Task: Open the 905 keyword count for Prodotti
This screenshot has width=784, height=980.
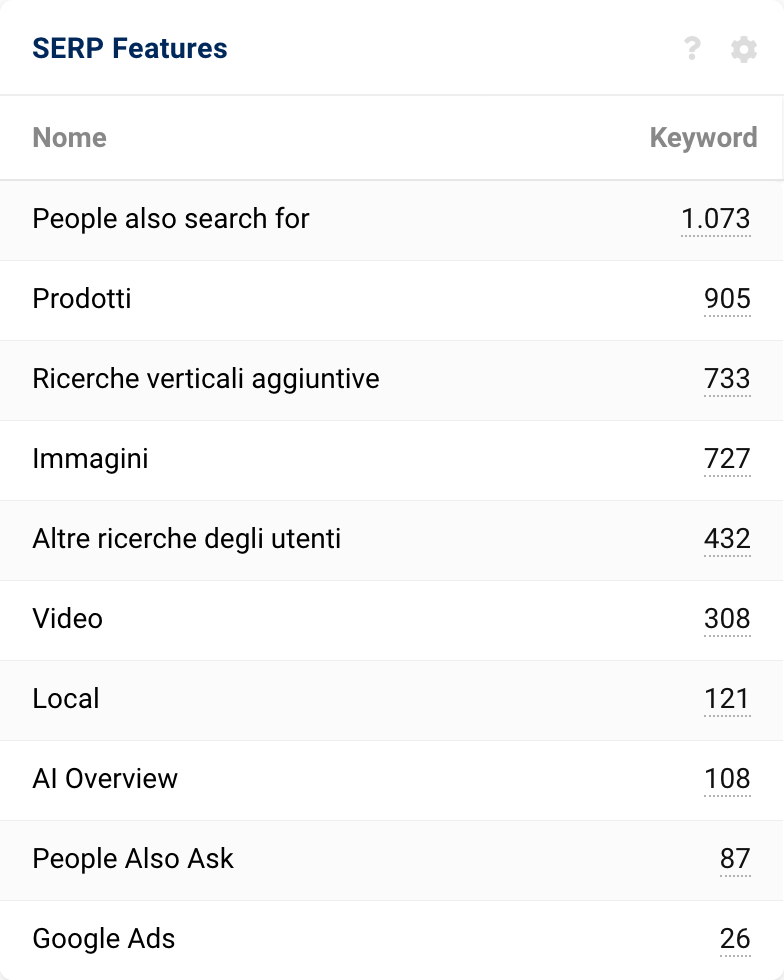Action: (727, 299)
